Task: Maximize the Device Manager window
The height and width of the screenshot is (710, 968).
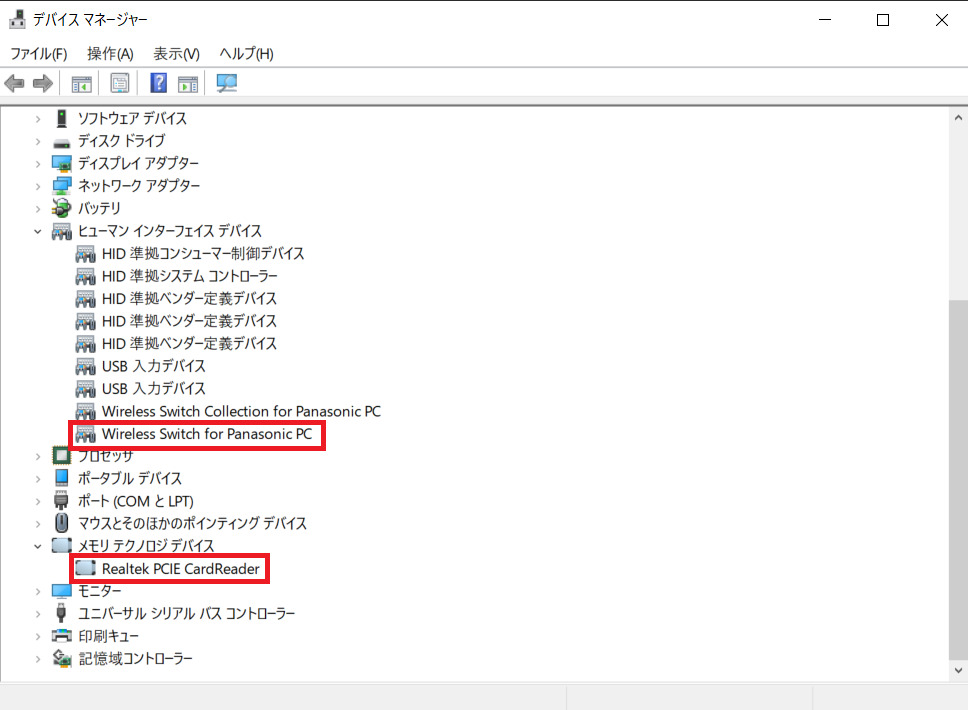Action: click(x=883, y=20)
